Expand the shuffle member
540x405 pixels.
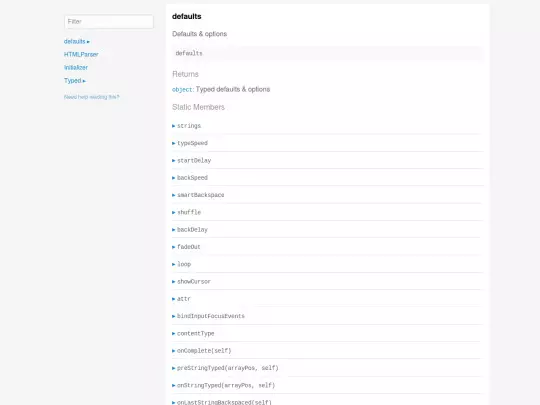pos(186,212)
